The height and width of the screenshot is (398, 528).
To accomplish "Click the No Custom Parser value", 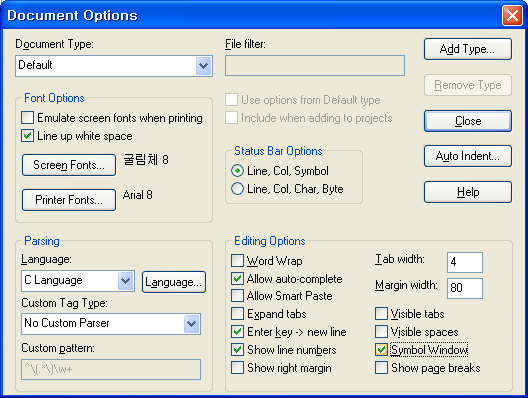I will (x=67, y=323).
